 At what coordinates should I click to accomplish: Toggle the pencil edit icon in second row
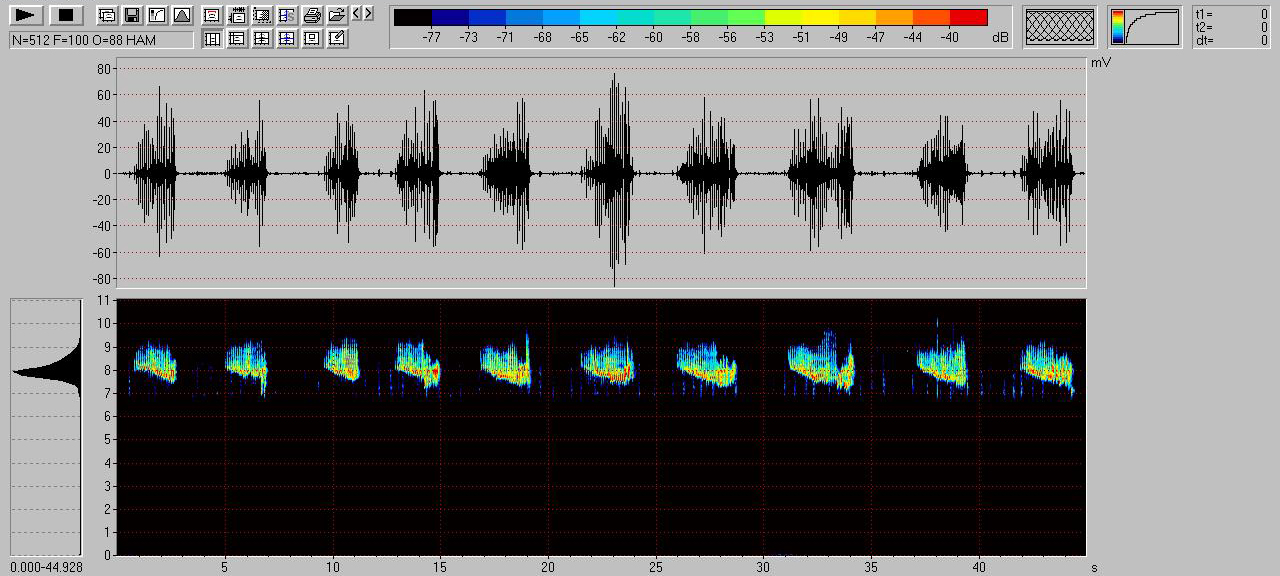click(x=337, y=38)
